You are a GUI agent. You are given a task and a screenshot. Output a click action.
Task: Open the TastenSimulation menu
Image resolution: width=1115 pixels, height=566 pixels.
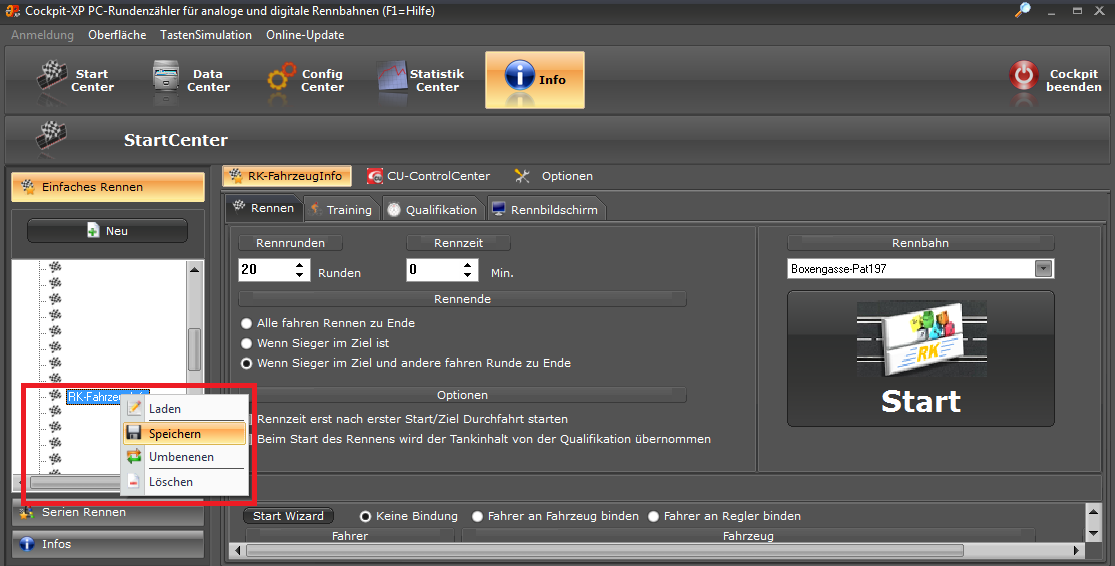coord(206,35)
